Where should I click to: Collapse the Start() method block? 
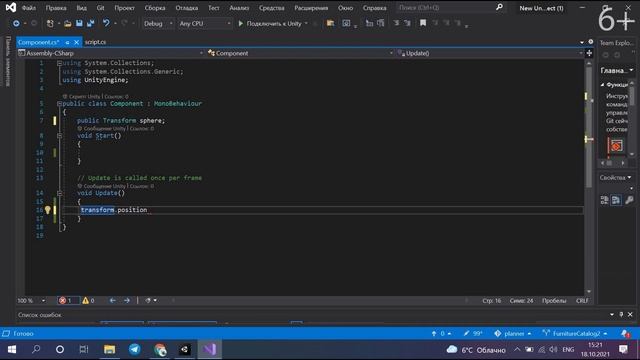(60, 136)
